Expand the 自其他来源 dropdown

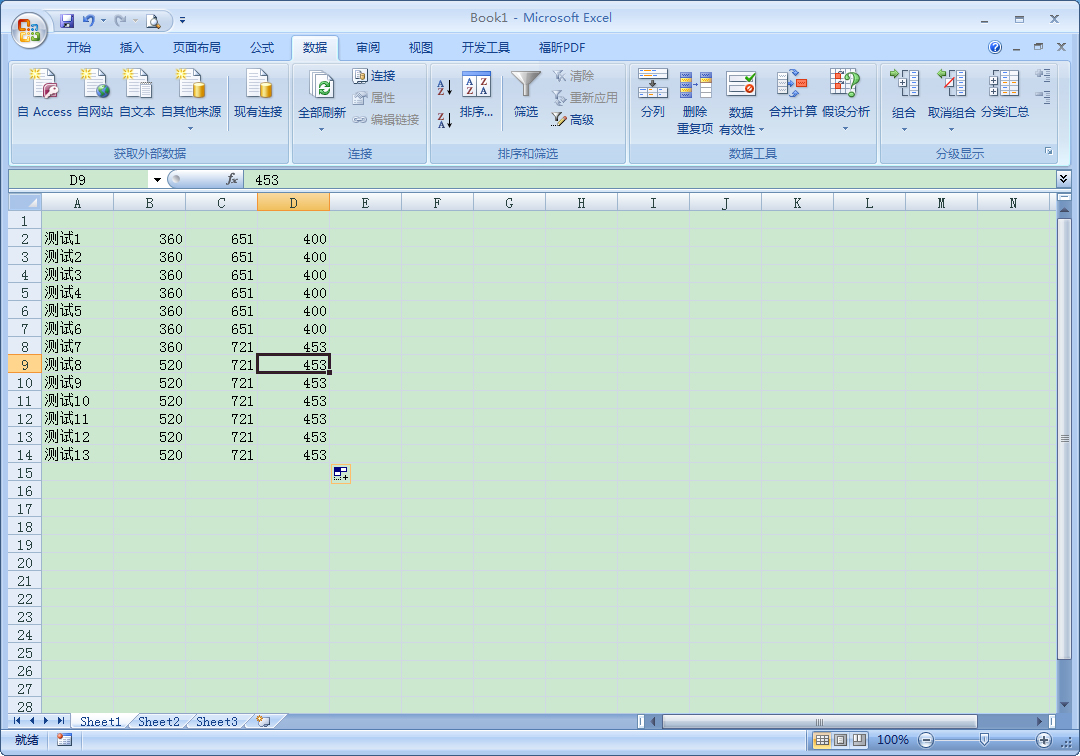click(x=190, y=127)
